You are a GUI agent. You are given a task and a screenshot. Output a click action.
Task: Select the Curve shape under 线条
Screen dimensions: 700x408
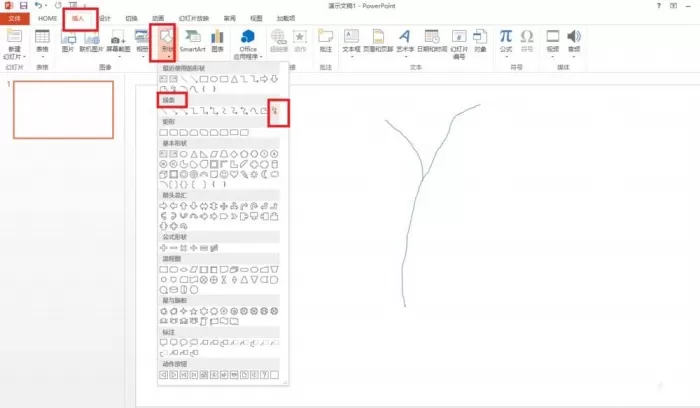254,111
